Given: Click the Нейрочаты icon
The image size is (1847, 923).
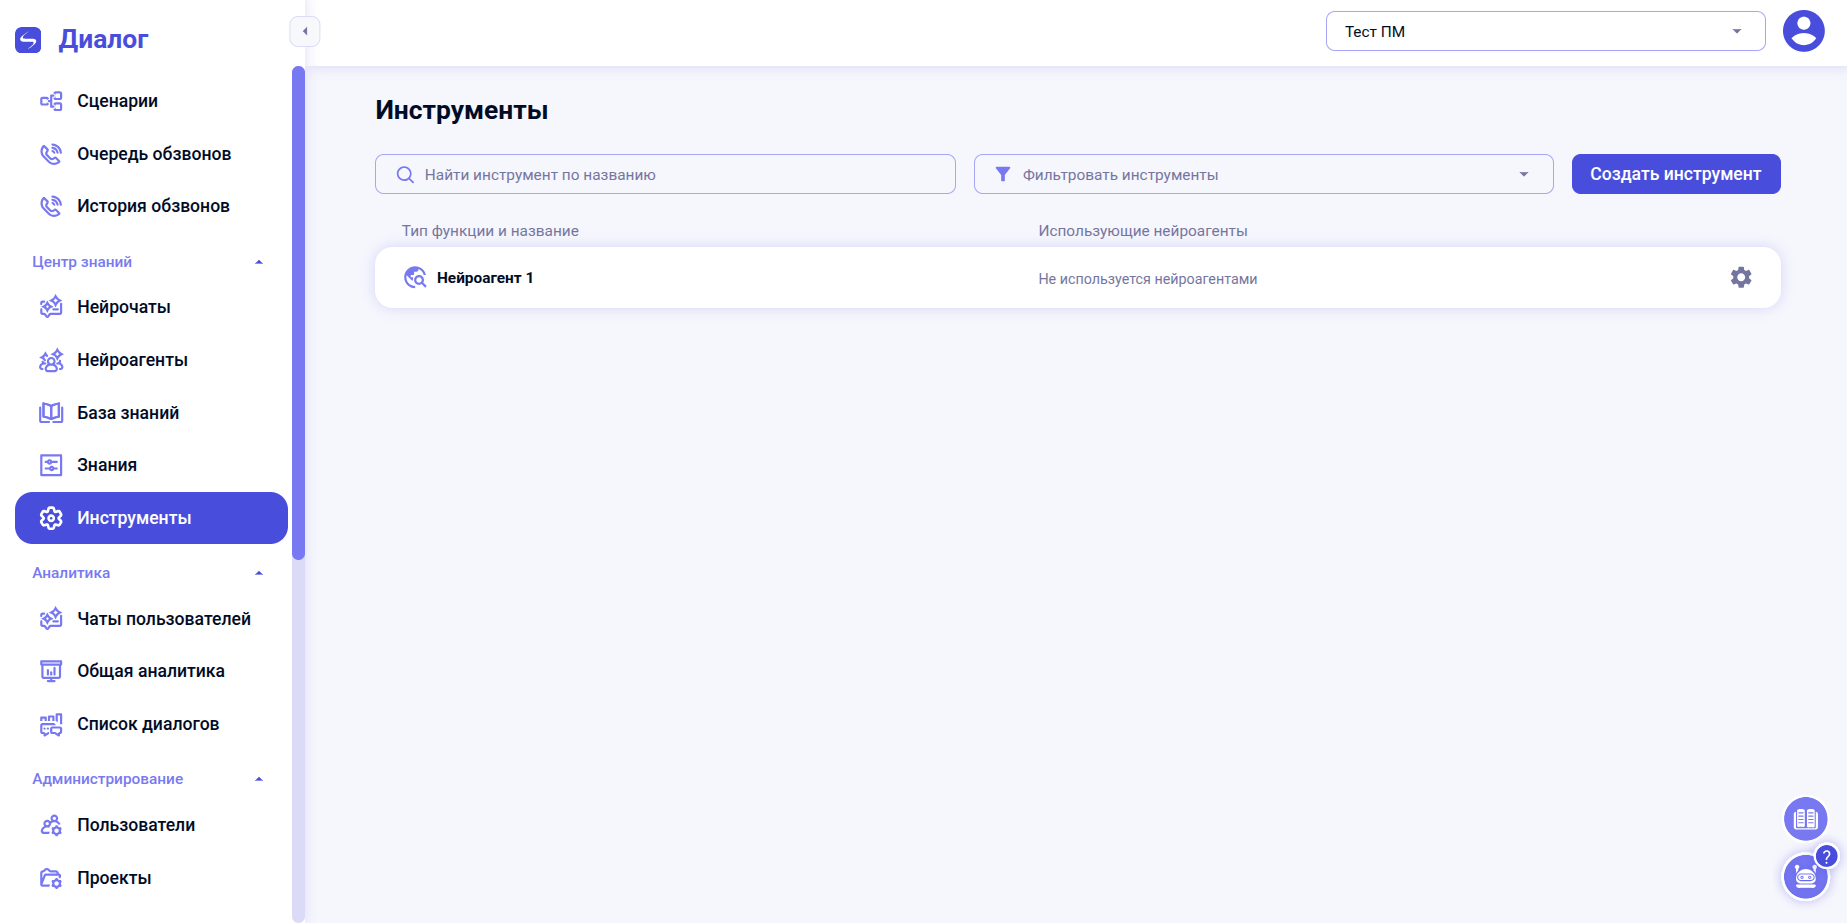Looking at the screenshot, I should tap(51, 307).
